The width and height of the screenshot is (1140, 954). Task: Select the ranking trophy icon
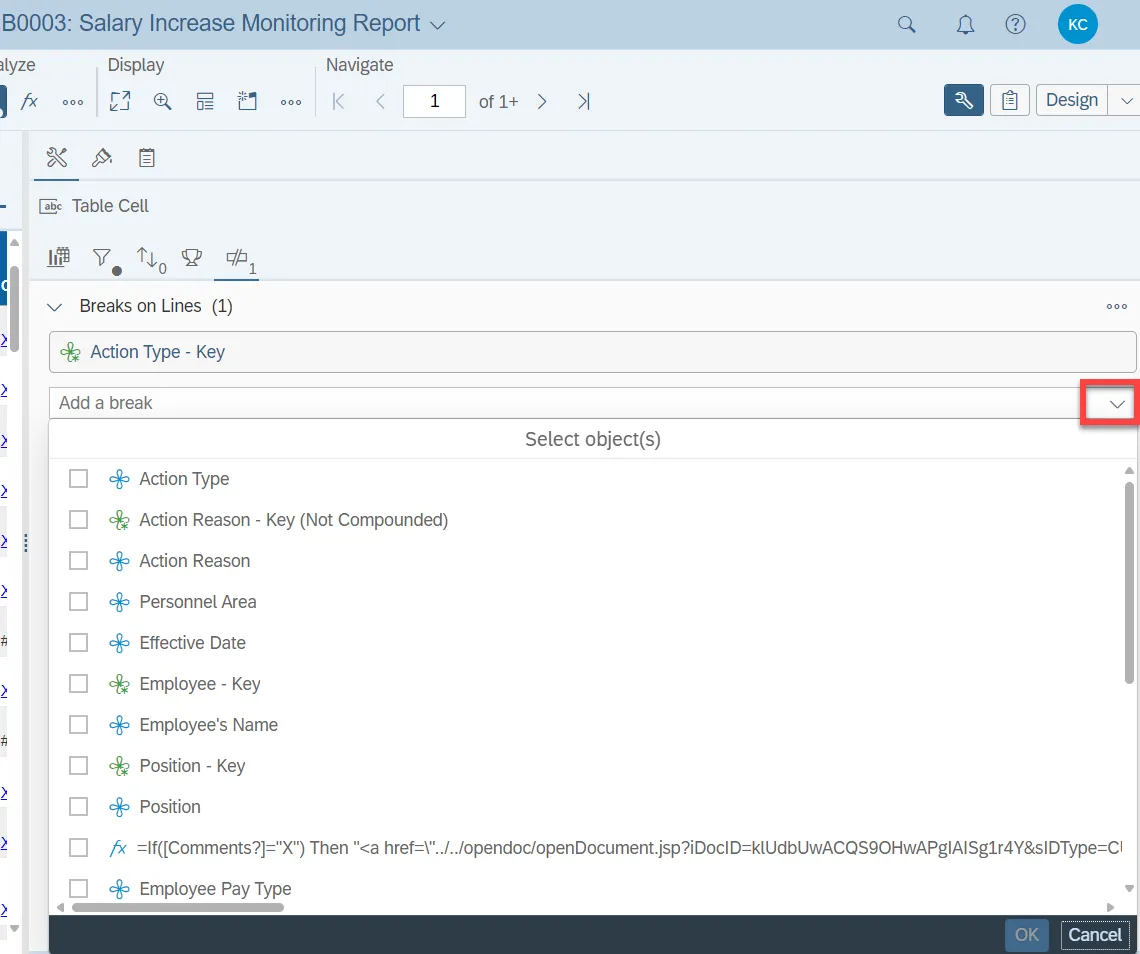(x=191, y=259)
